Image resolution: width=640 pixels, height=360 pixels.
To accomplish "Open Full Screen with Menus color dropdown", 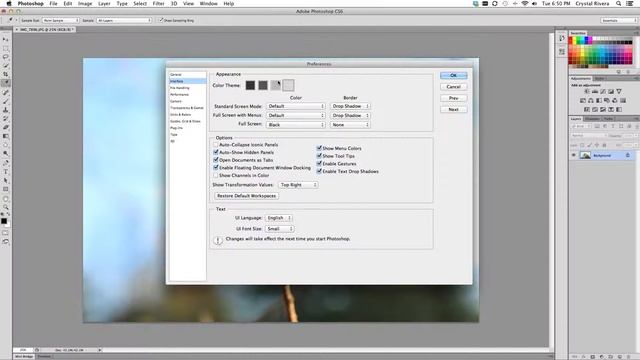I will (296, 116).
